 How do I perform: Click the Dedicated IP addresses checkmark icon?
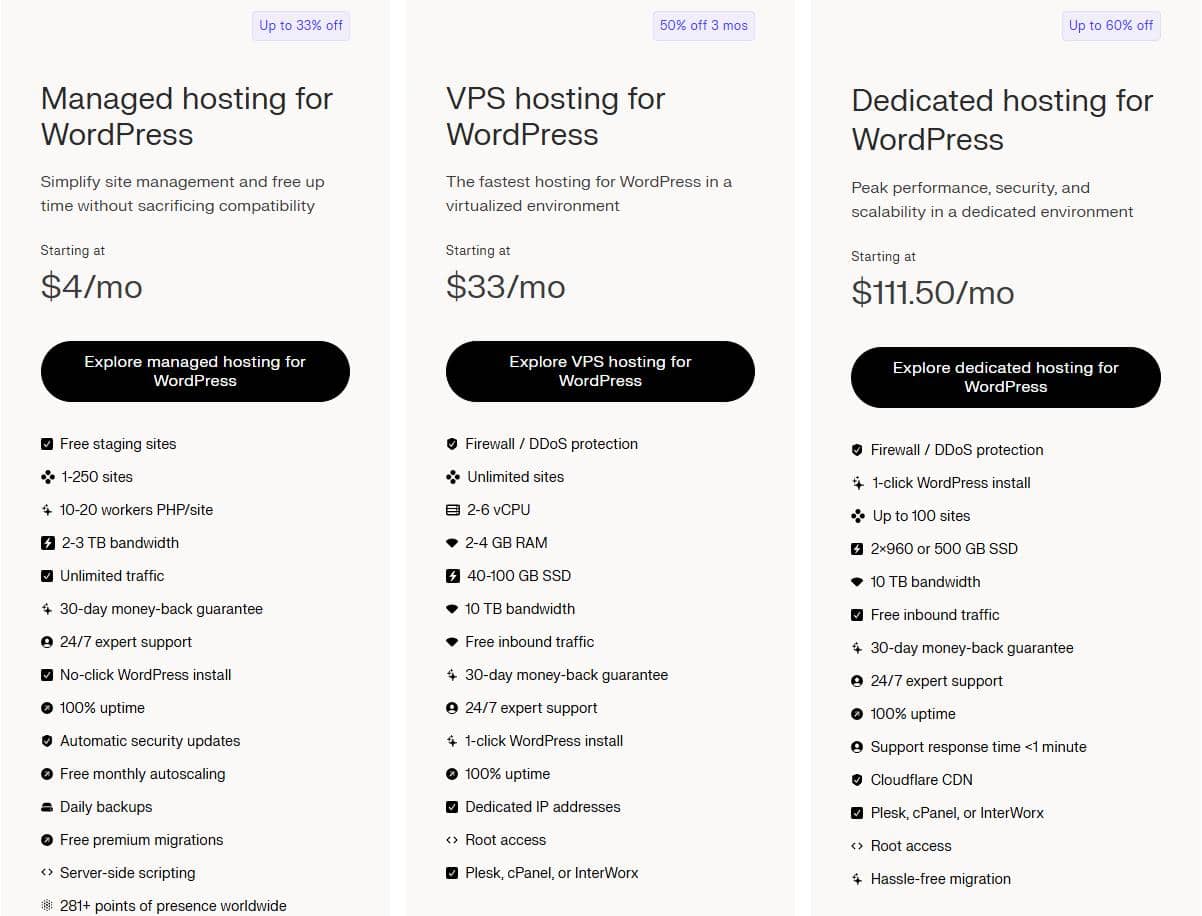pyautogui.click(x=452, y=807)
